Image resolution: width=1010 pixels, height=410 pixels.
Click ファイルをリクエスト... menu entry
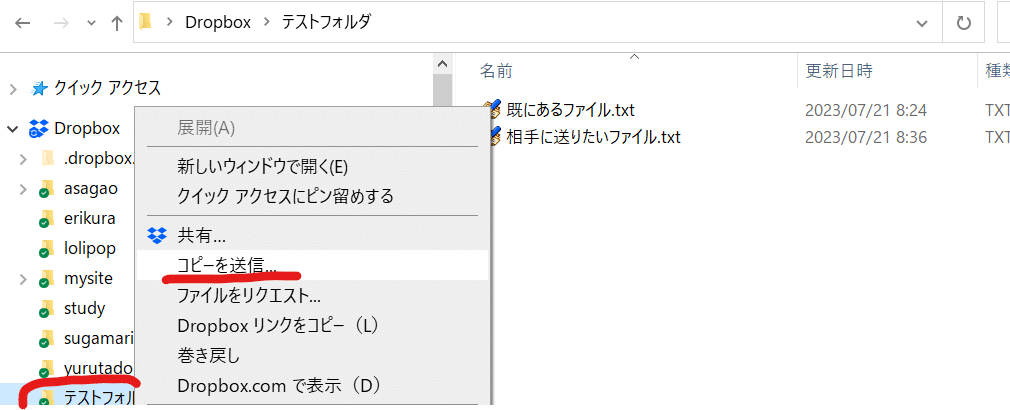pos(249,295)
